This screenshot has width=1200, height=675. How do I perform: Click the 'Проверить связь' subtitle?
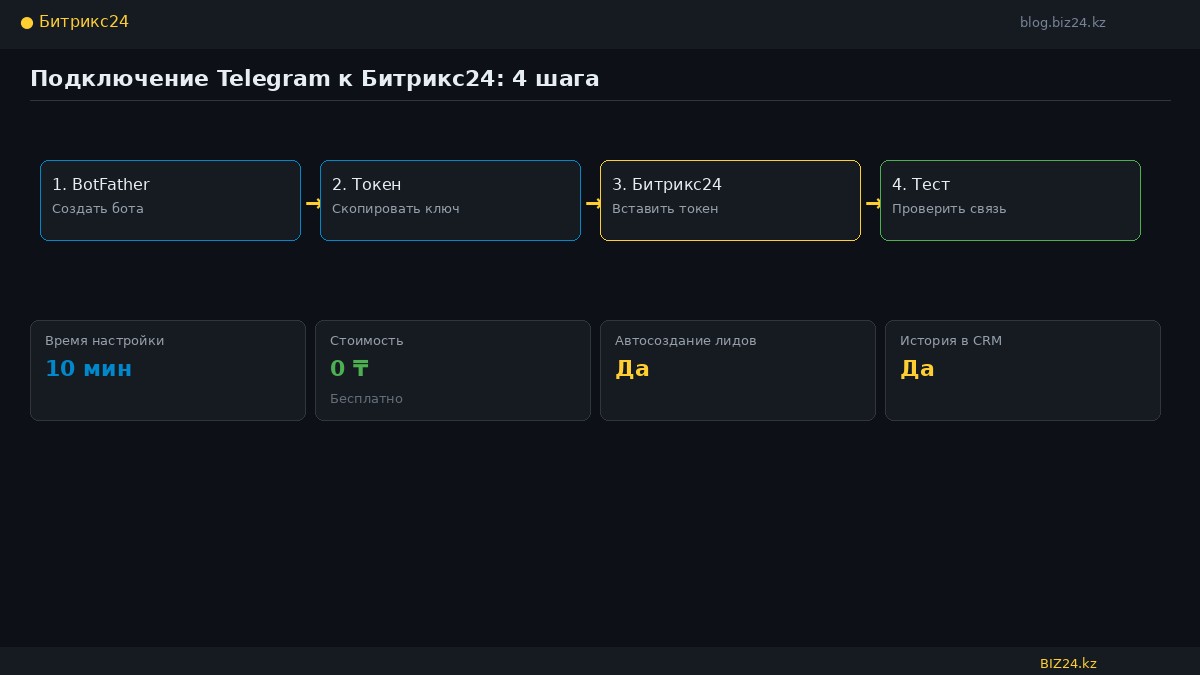coord(949,209)
